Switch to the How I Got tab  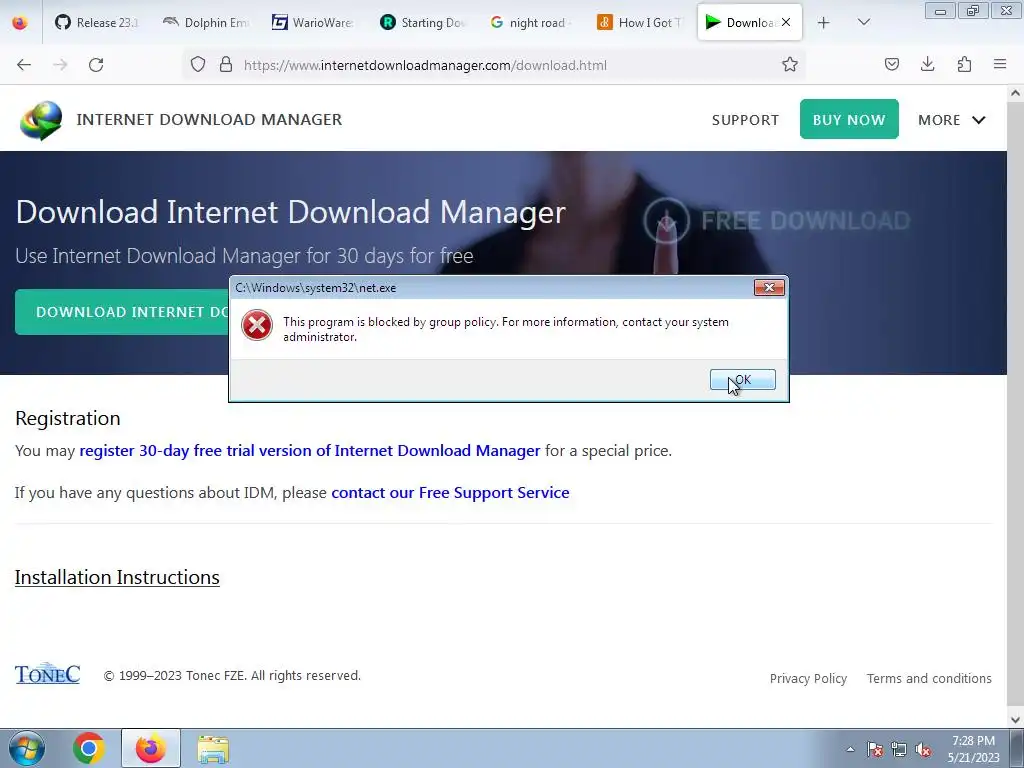639,23
